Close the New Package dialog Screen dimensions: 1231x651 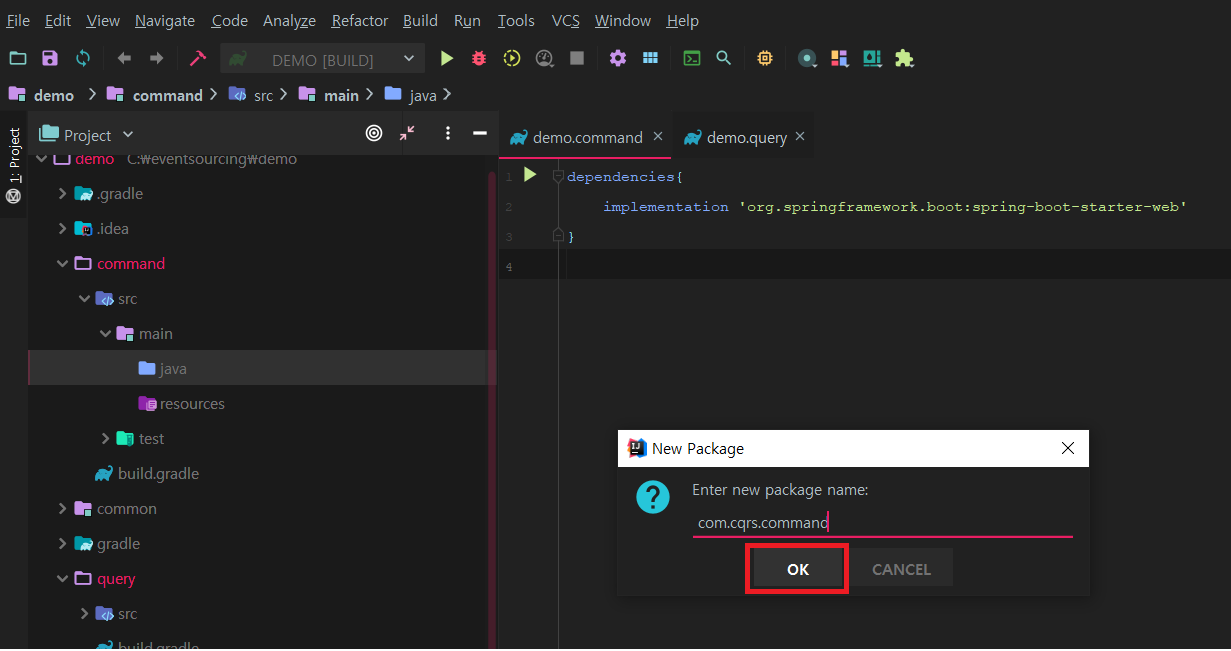tap(1067, 448)
